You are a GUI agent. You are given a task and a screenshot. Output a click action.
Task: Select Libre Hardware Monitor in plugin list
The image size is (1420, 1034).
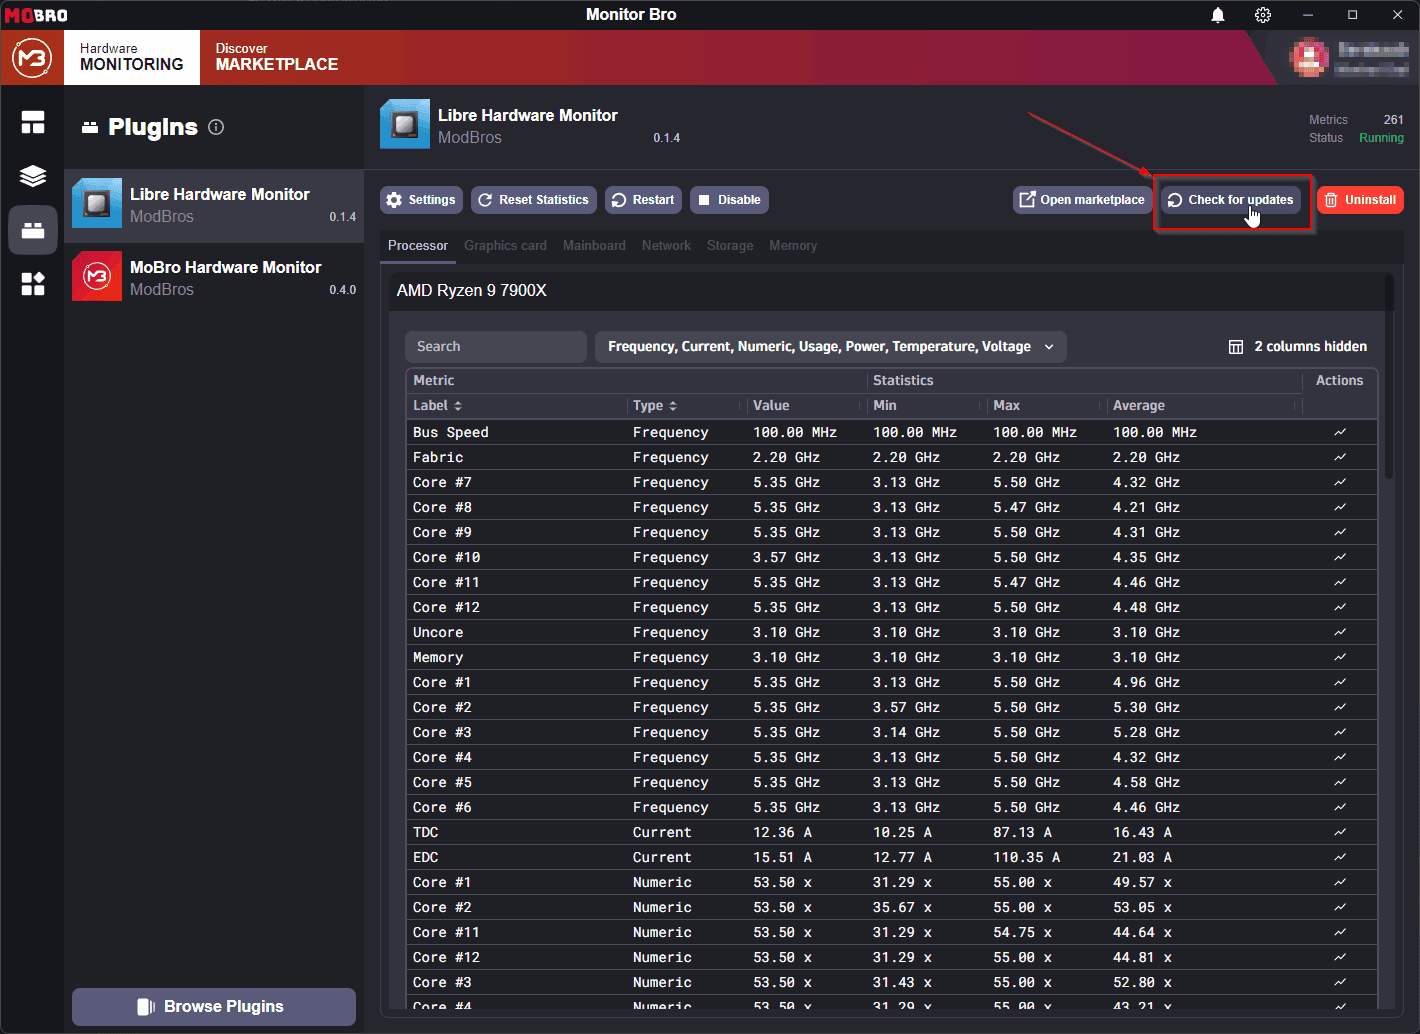click(x=214, y=206)
